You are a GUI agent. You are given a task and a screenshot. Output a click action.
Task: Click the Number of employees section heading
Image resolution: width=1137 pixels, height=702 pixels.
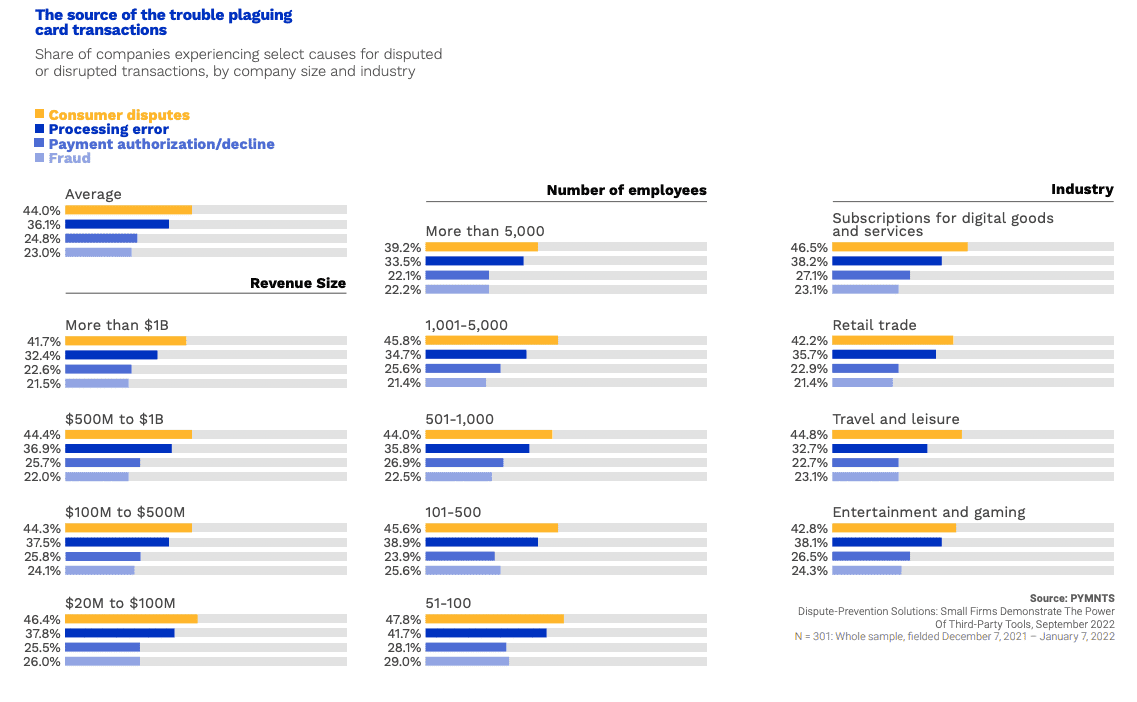coord(626,190)
